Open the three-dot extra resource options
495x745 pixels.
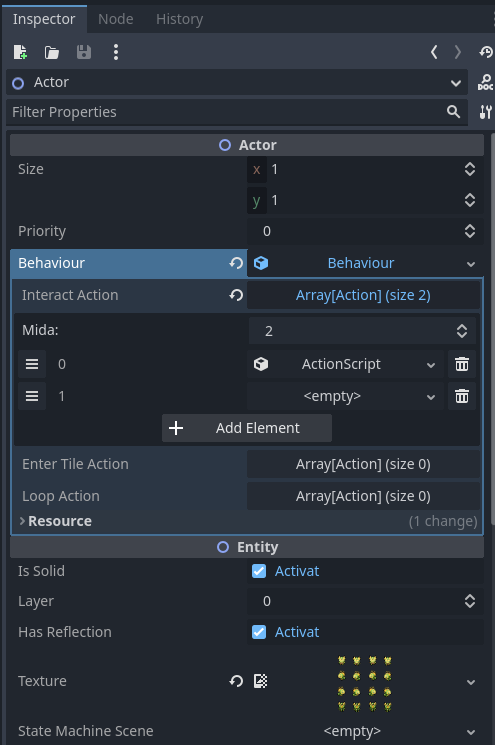(x=116, y=52)
